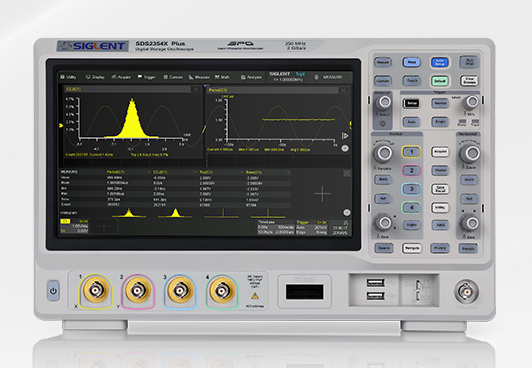The height and width of the screenshot is (368, 532).
Task: Open the Analysis menu on screen
Action: (251, 77)
